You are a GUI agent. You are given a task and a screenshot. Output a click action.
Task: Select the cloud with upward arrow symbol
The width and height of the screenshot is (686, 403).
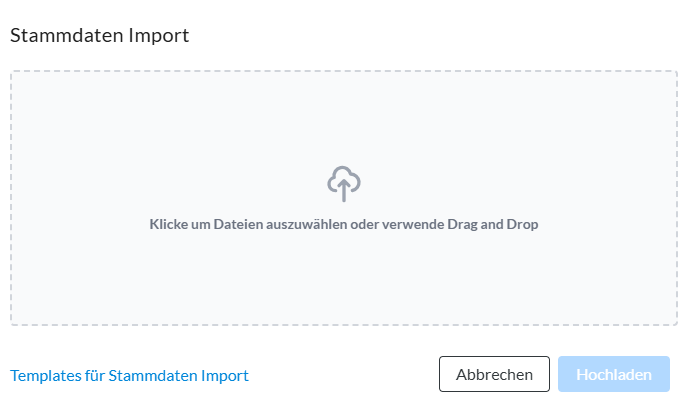point(344,184)
